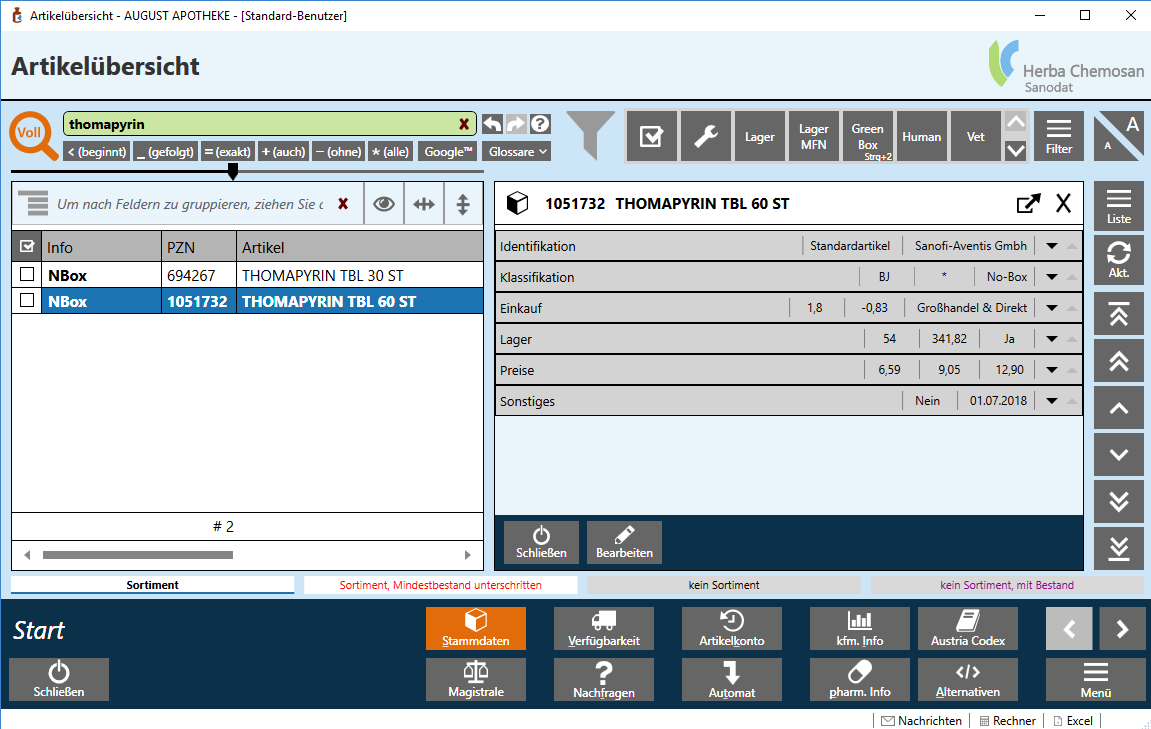Image resolution: width=1151 pixels, height=729 pixels.
Task: Open the Filter menu button
Action: pos(1059,137)
